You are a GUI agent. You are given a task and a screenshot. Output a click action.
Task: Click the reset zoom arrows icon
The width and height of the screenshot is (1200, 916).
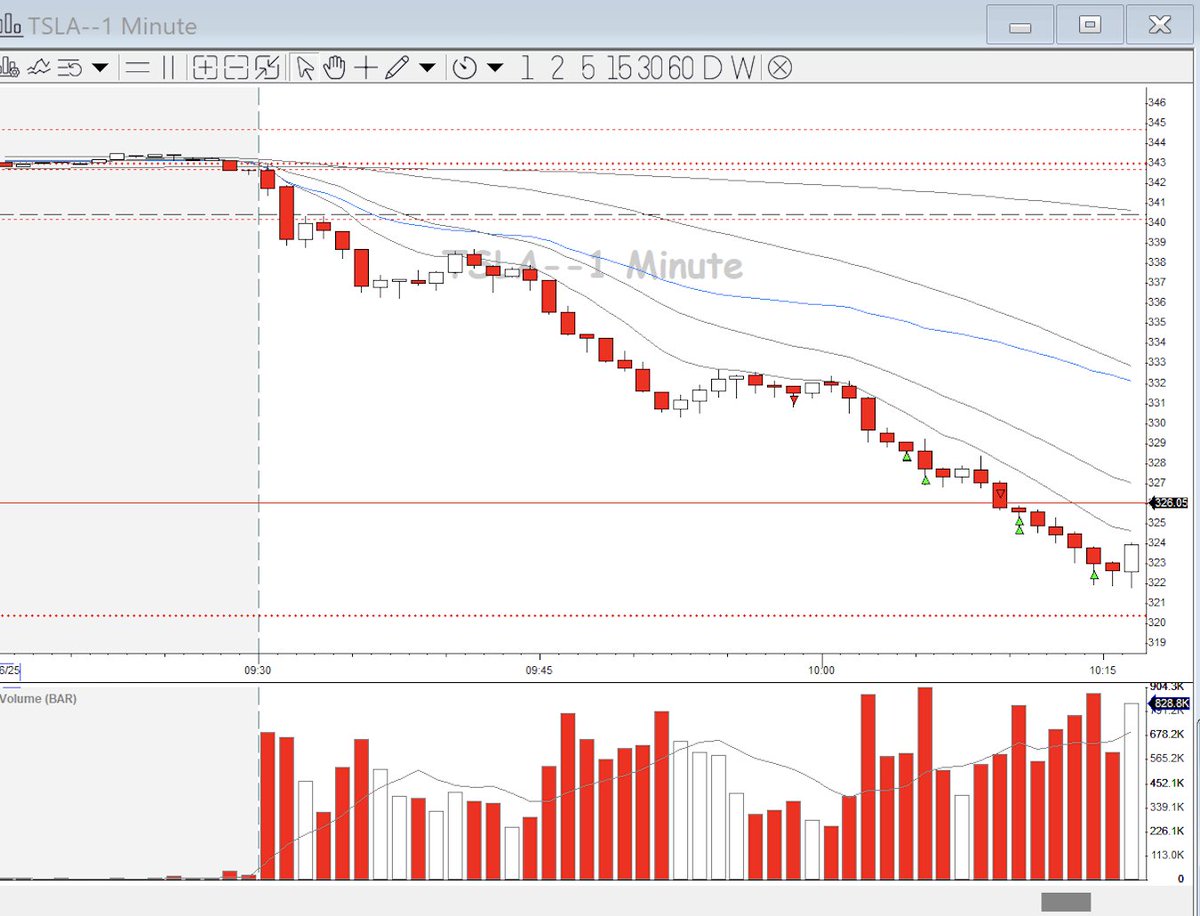click(267, 68)
